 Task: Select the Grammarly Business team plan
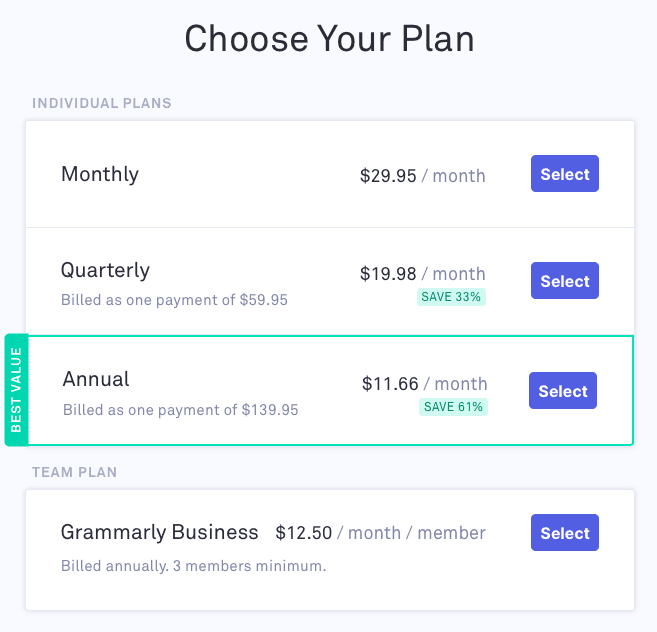564,533
